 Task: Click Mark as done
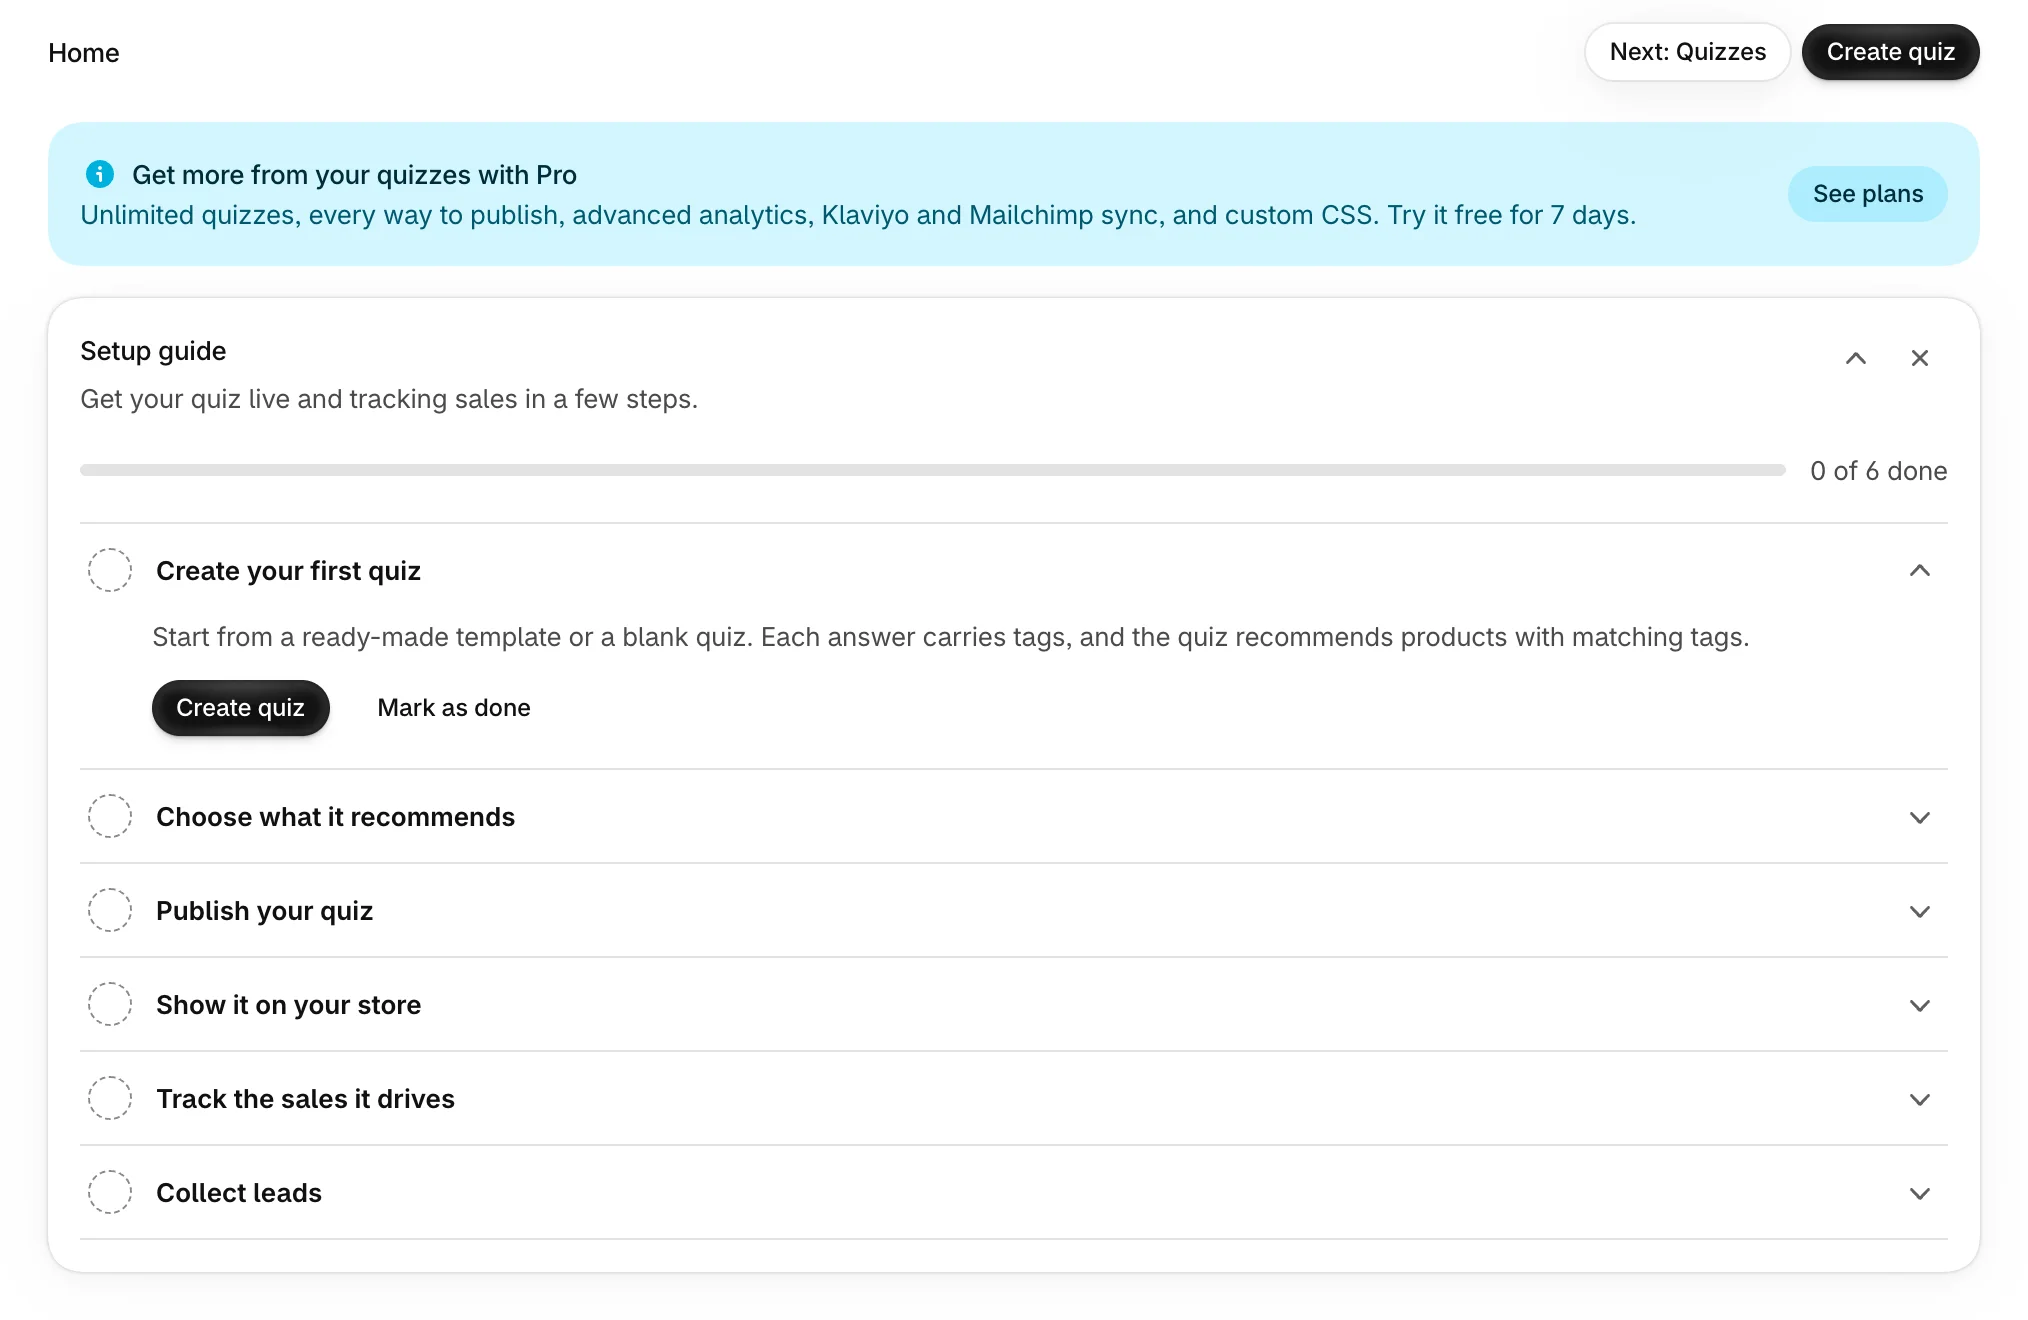click(x=454, y=708)
